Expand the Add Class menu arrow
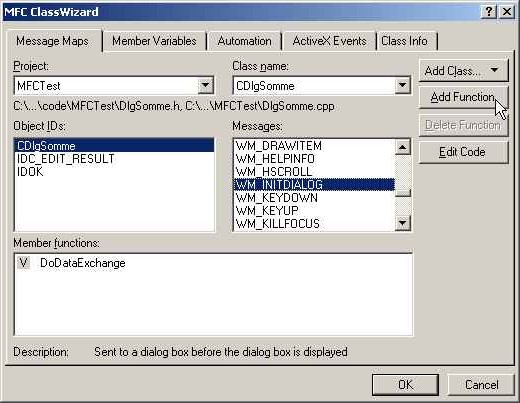Screen dimensions: 520x403 coord(494,70)
